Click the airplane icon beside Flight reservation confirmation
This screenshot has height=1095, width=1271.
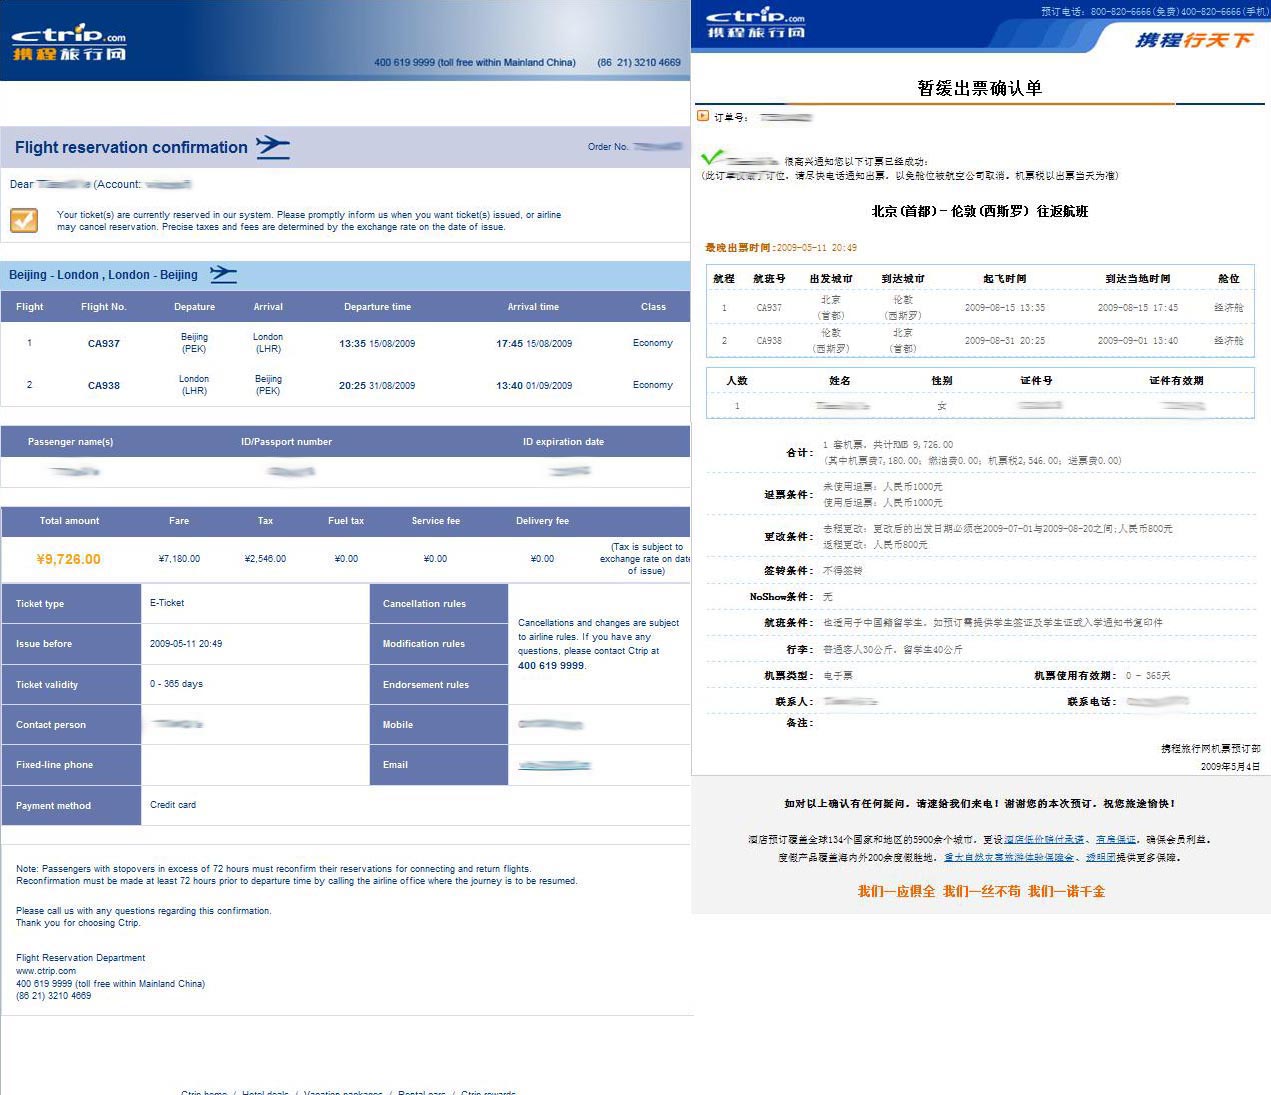[x=272, y=147]
